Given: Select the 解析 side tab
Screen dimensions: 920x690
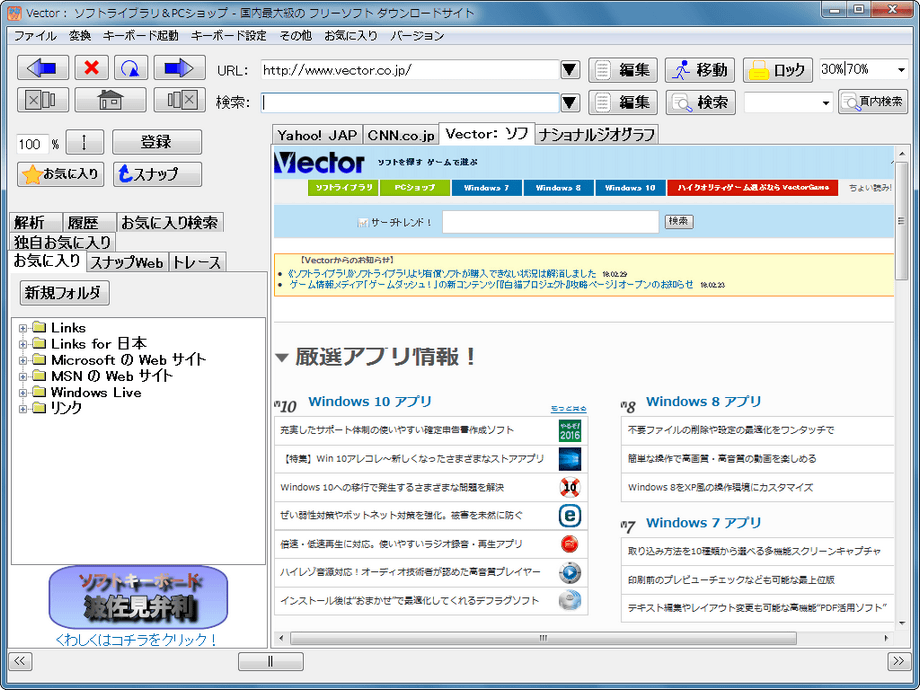Looking at the screenshot, I should [x=36, y=223].
